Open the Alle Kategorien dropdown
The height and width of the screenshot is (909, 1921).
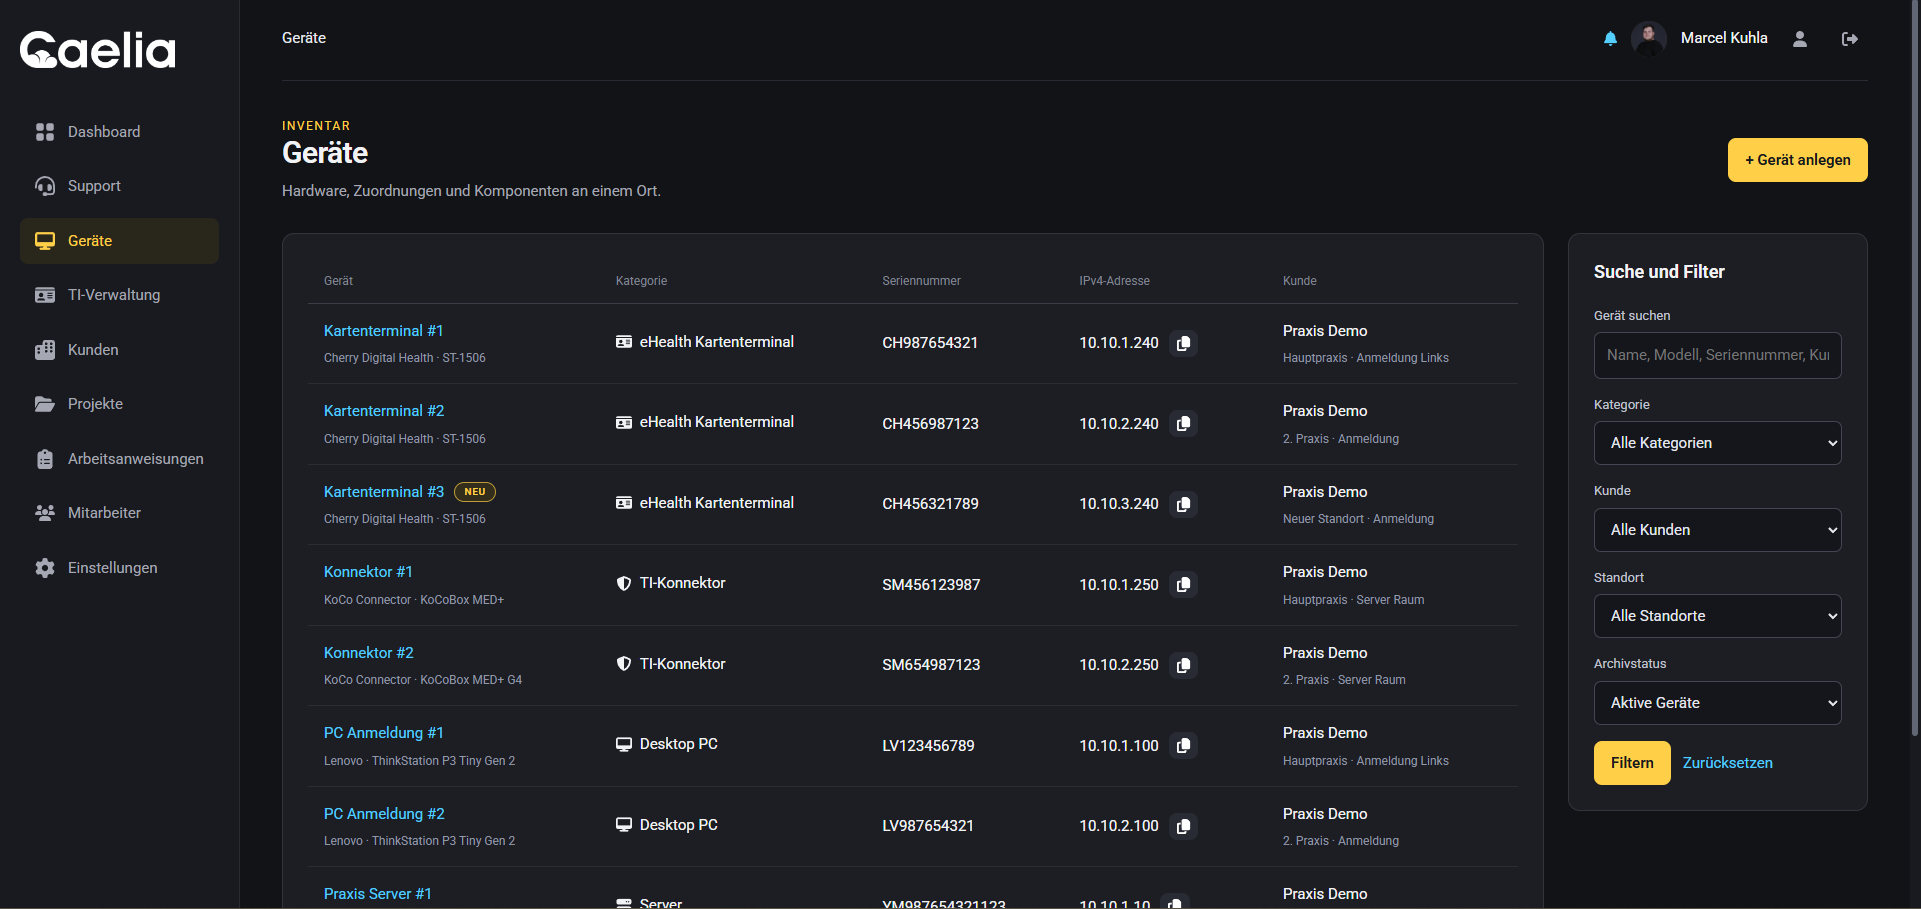pyautogui.click(x=1717, y=443)
